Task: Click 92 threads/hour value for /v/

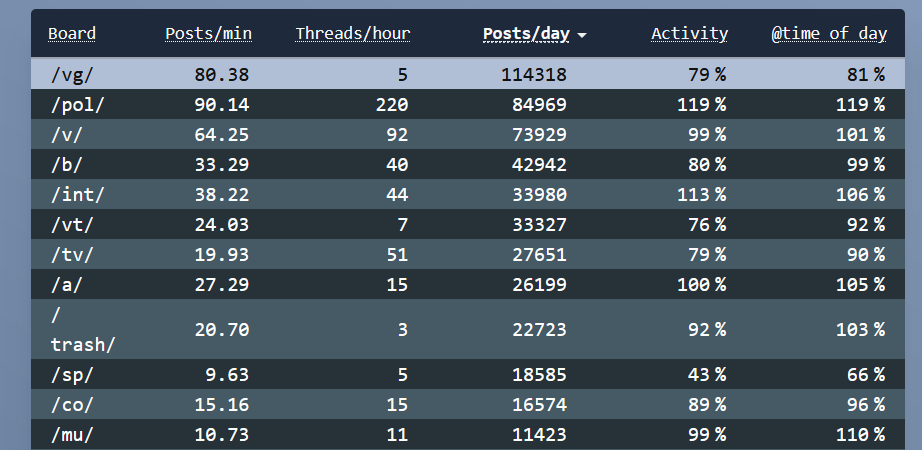Action: 397,135
